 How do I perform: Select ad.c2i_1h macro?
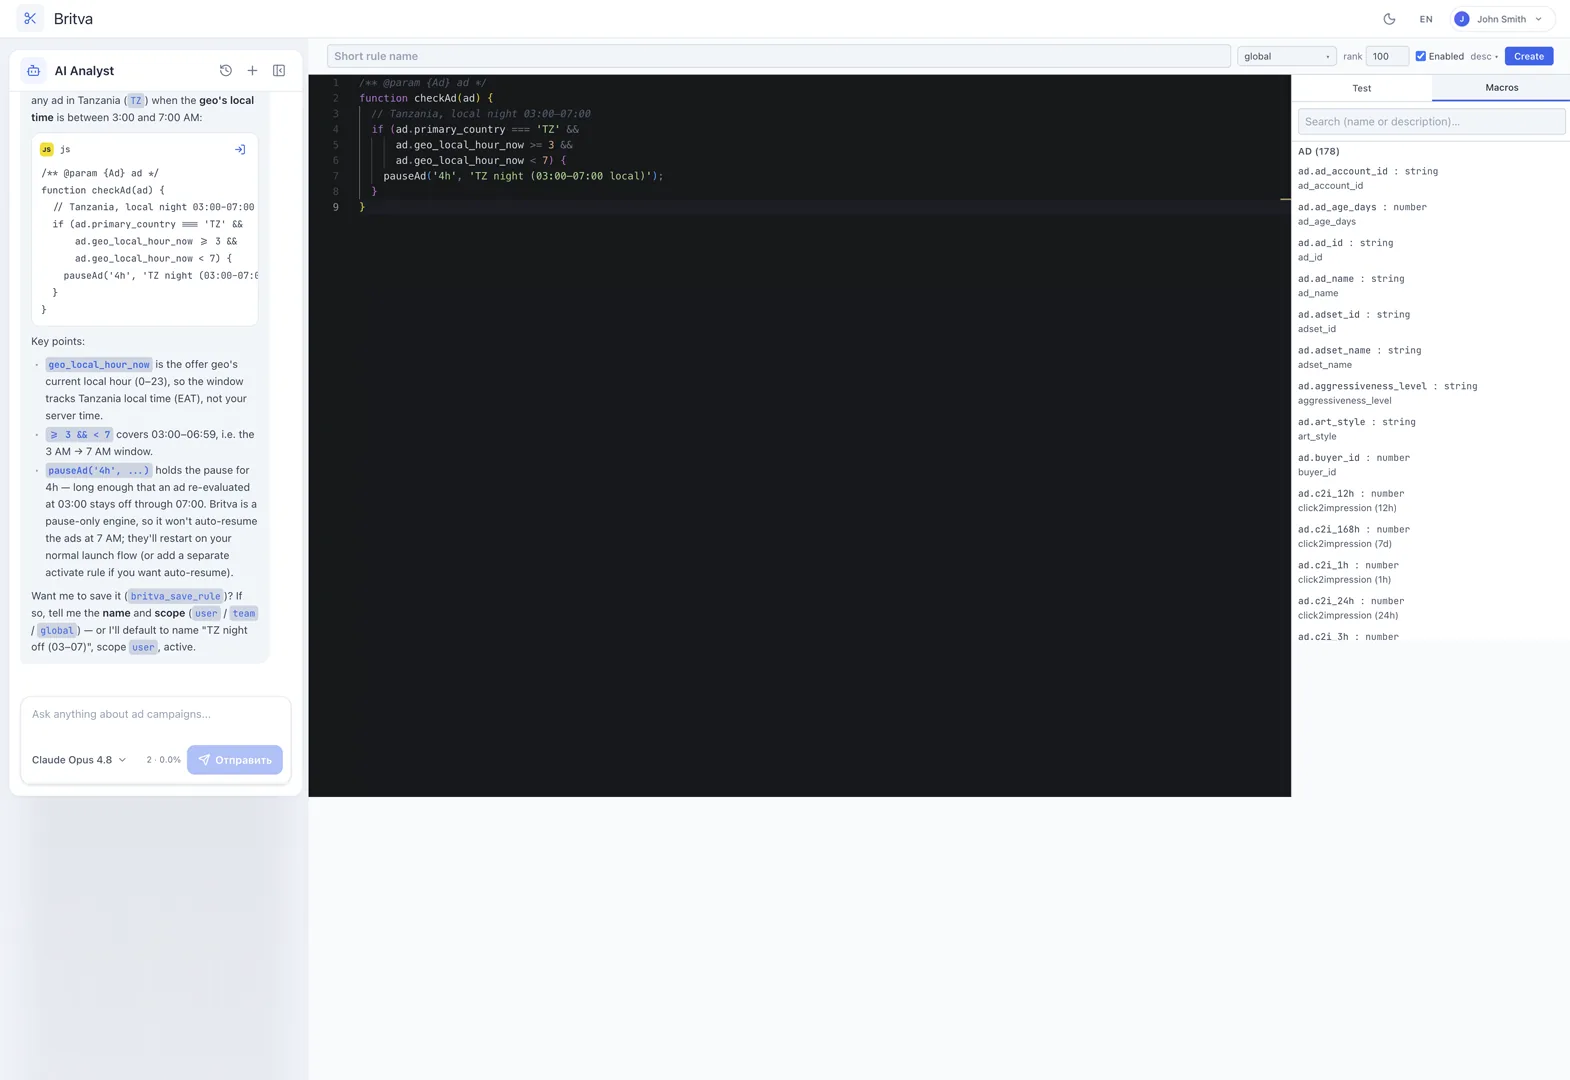click(1430, 572)
